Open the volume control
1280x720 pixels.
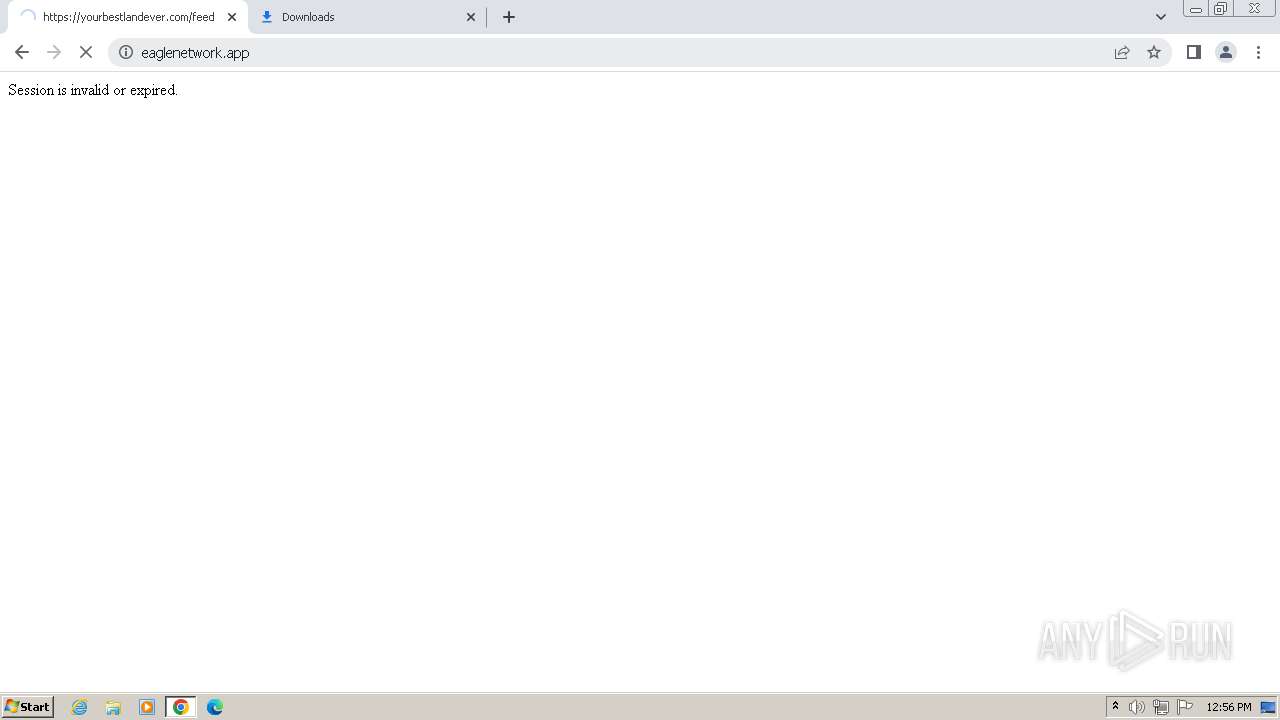1137,707
